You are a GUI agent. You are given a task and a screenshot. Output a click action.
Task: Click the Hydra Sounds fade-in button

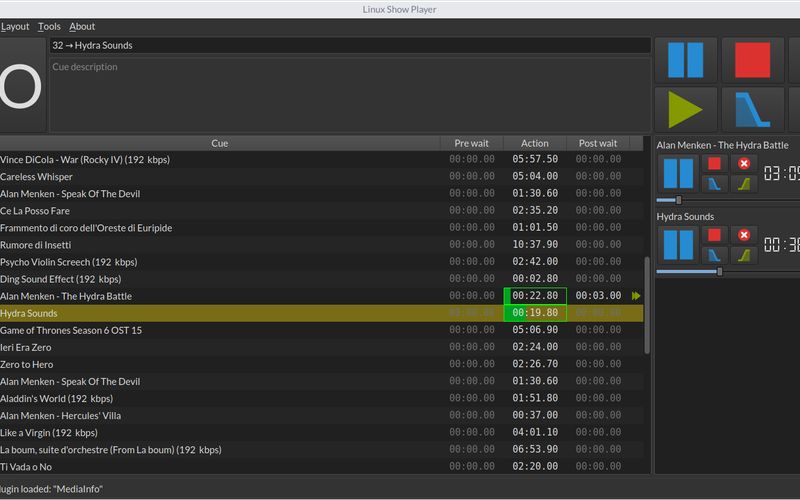pyautogui.click(x=744, y=256)
